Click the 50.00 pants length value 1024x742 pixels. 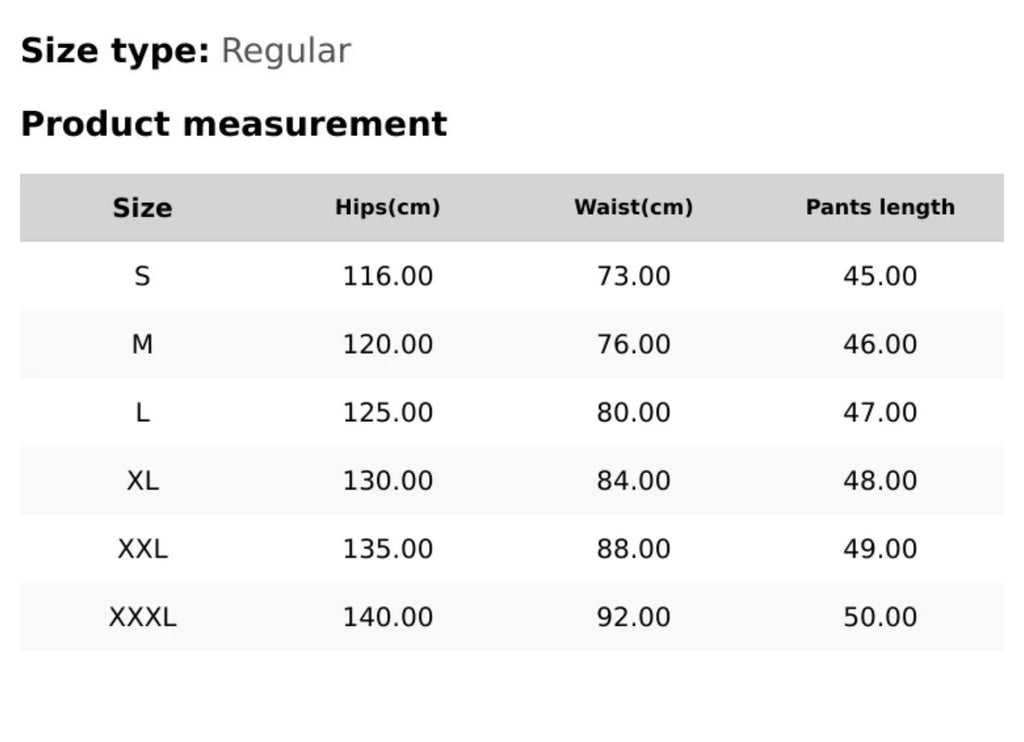(x=880, y=616)
